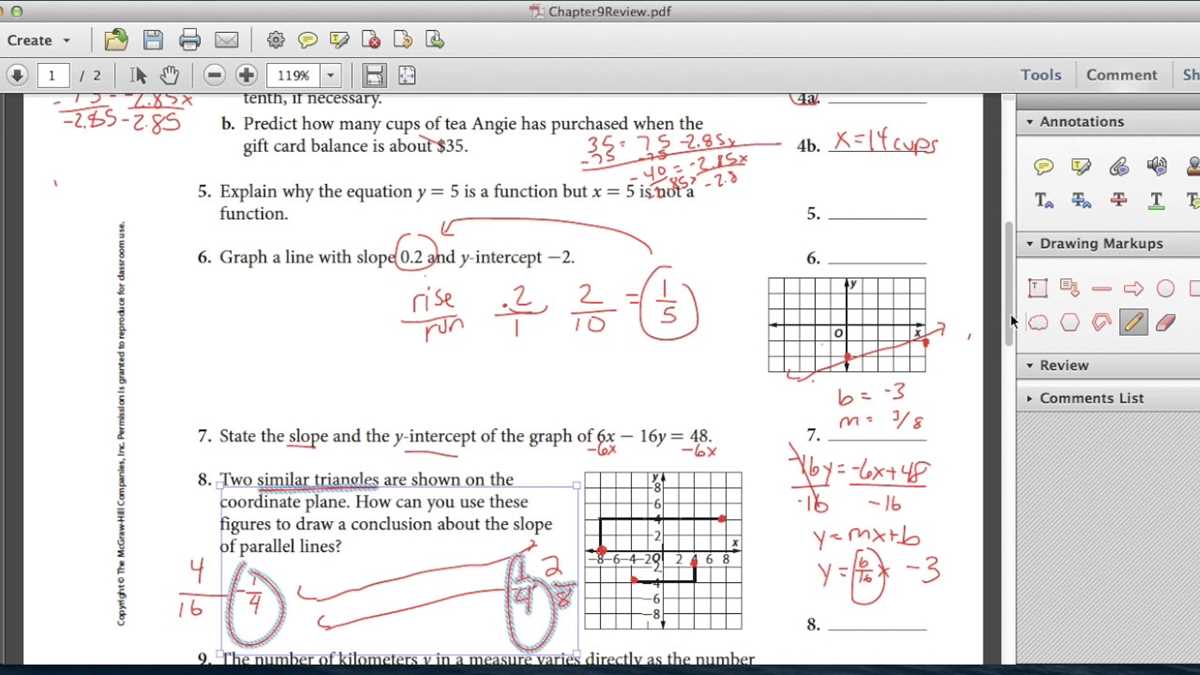This screenshot has width=1200, height=675.
Task: Click the extract page icon with green arrow
Action: click(435, 40)
